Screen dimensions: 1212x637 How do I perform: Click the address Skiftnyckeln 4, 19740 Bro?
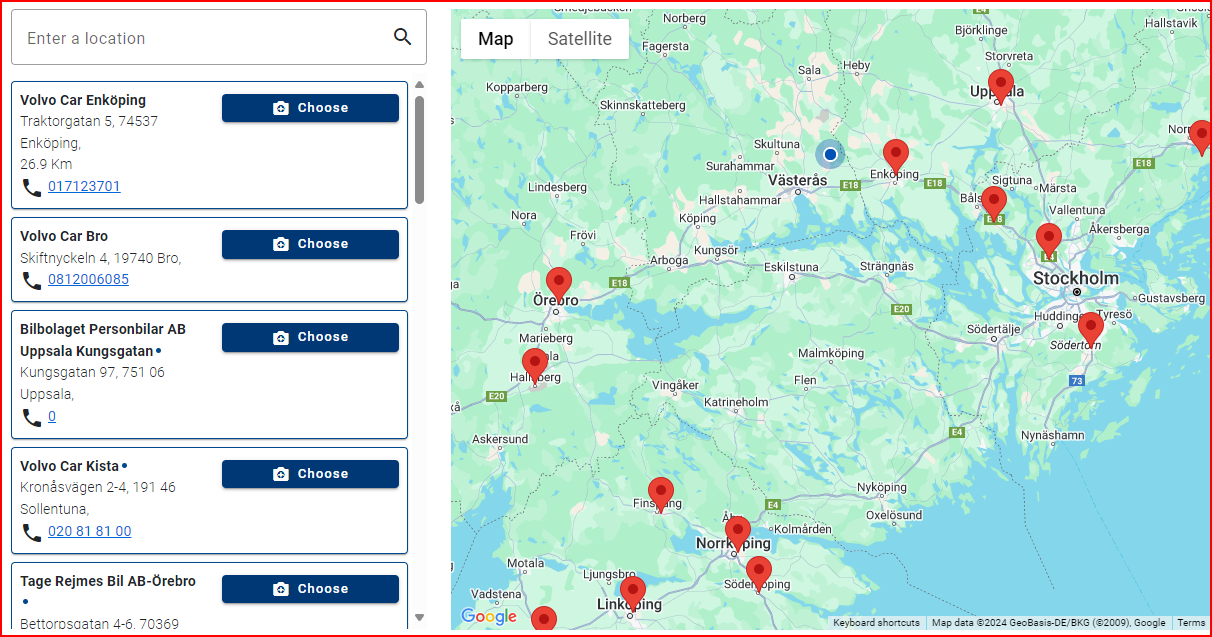point(100,258)
